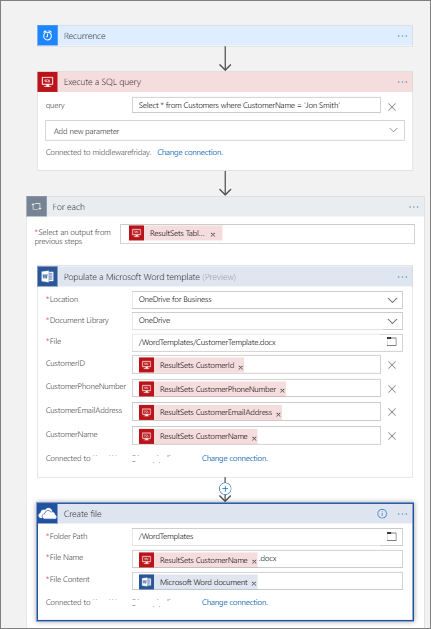Expand the Location dropdown
Image resolution: width=431 pixels, height=629 pixels.
pos(392,300)
